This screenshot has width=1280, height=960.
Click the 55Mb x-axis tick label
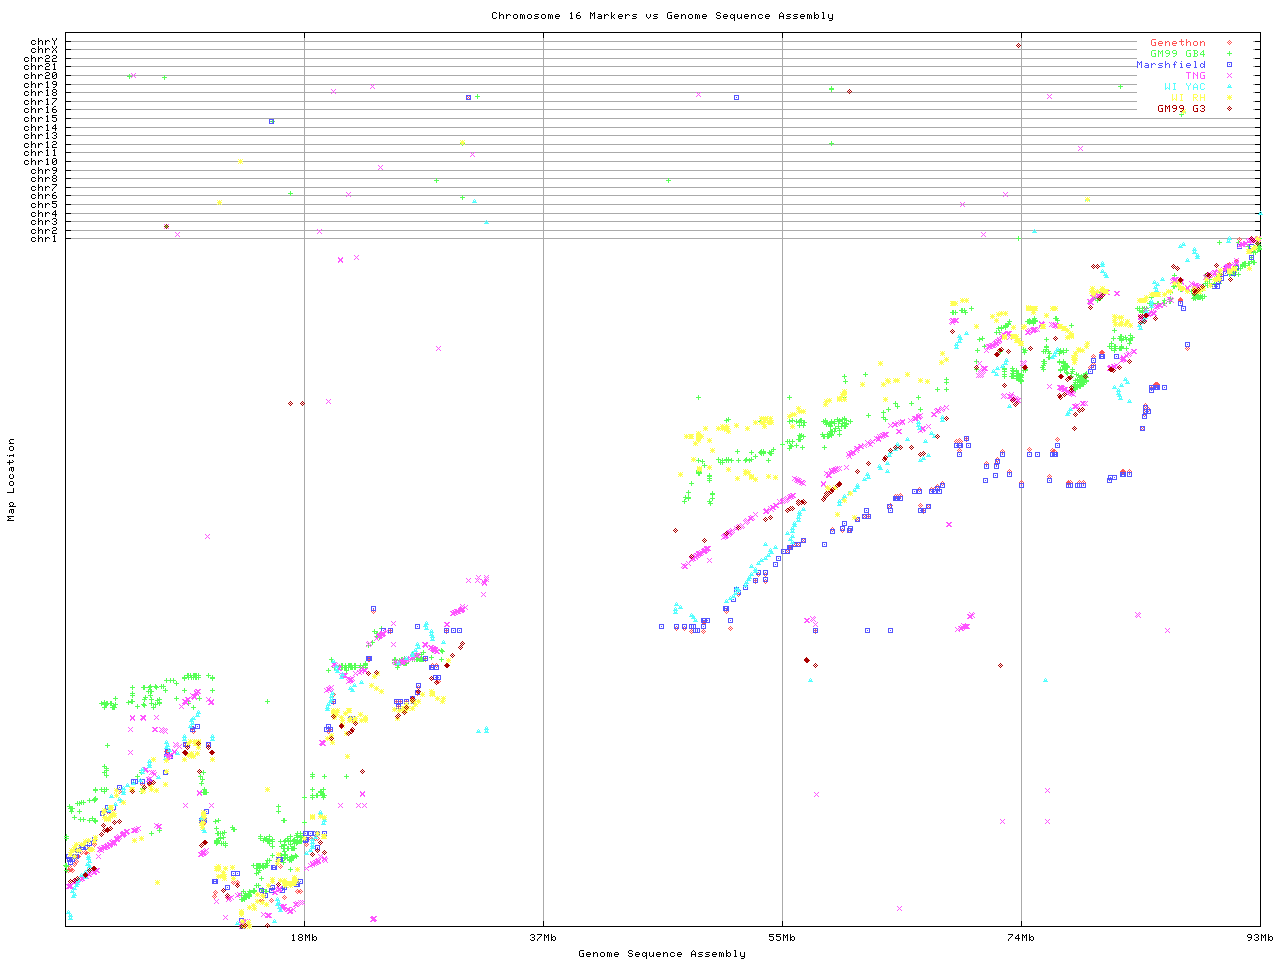(x=782, y=937)
